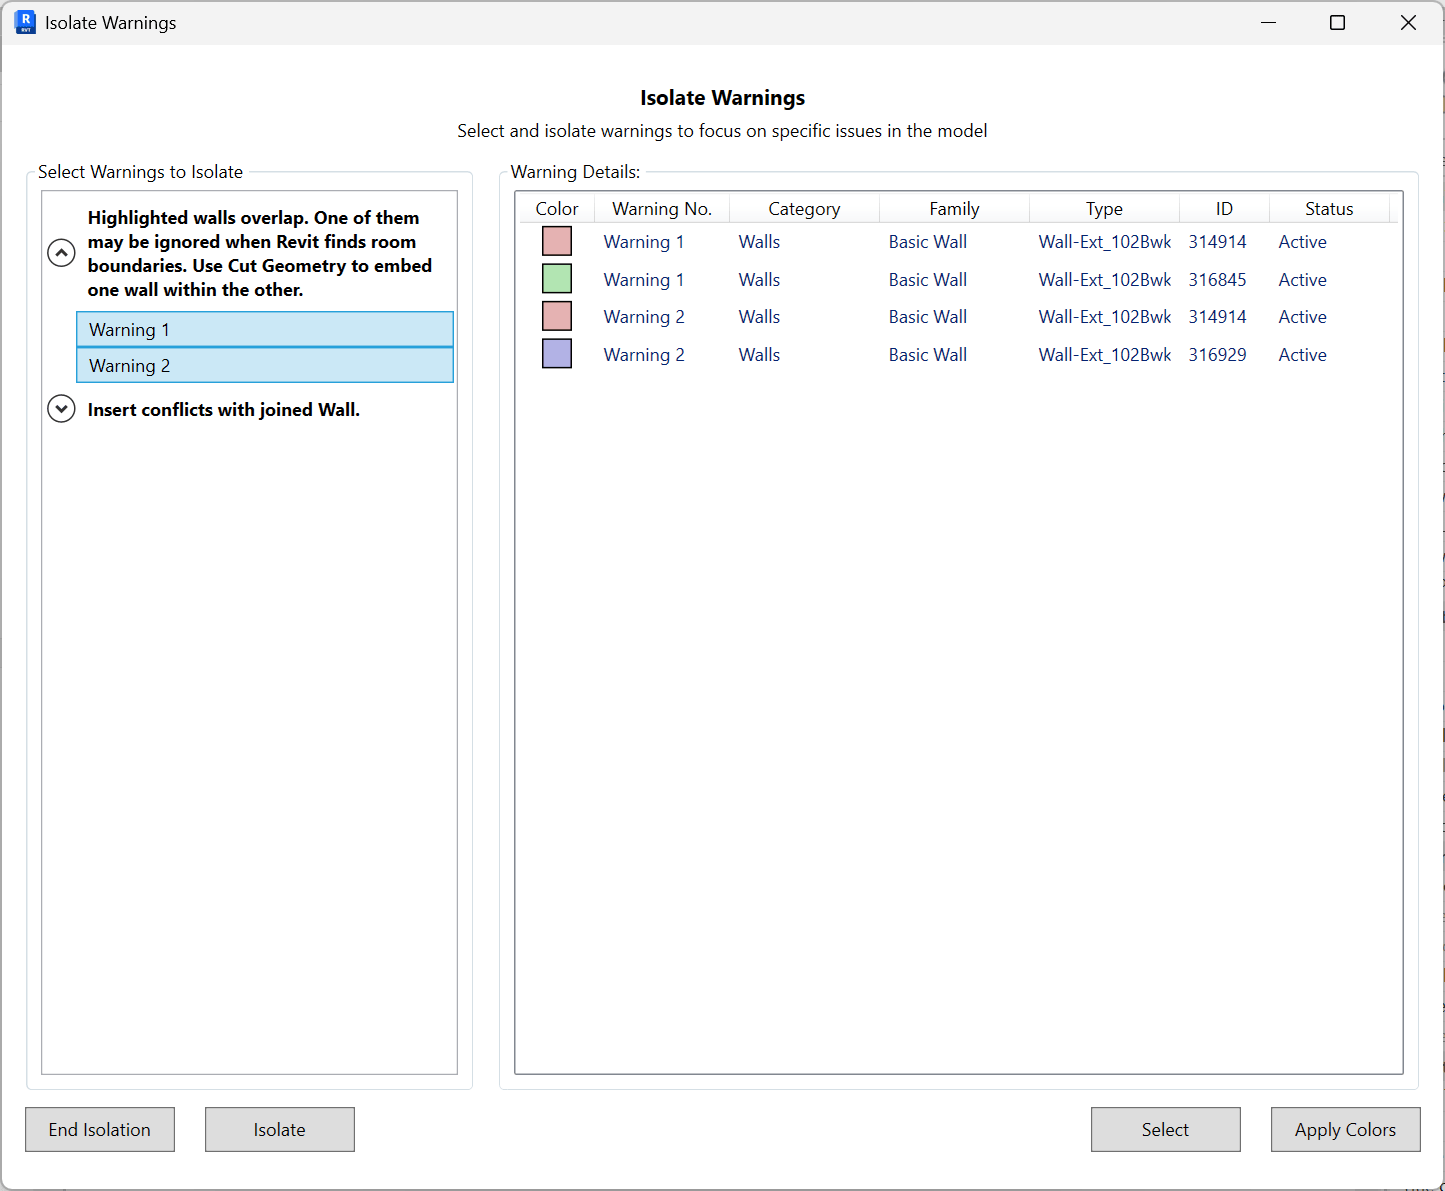1445x1191 pixels.
Task: Click the Category column header
Action: [x=803, y=208]
